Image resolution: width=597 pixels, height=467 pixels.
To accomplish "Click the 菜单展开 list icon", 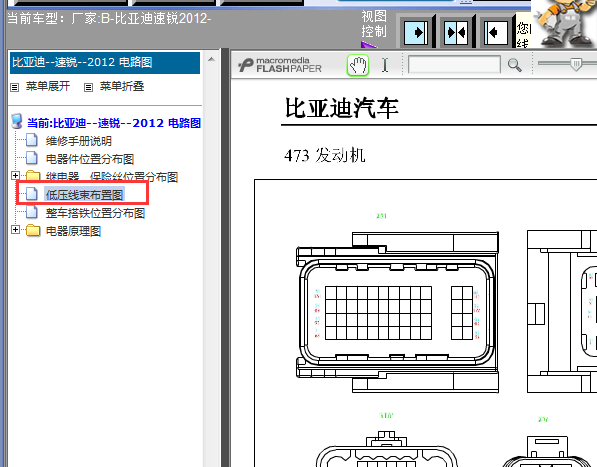I will tap(14, 88).
